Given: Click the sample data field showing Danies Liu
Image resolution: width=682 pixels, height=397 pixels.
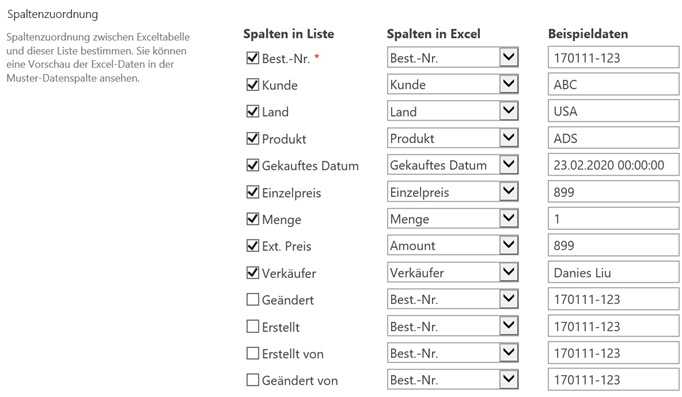Looking at the screenshot, I should 613,273.
